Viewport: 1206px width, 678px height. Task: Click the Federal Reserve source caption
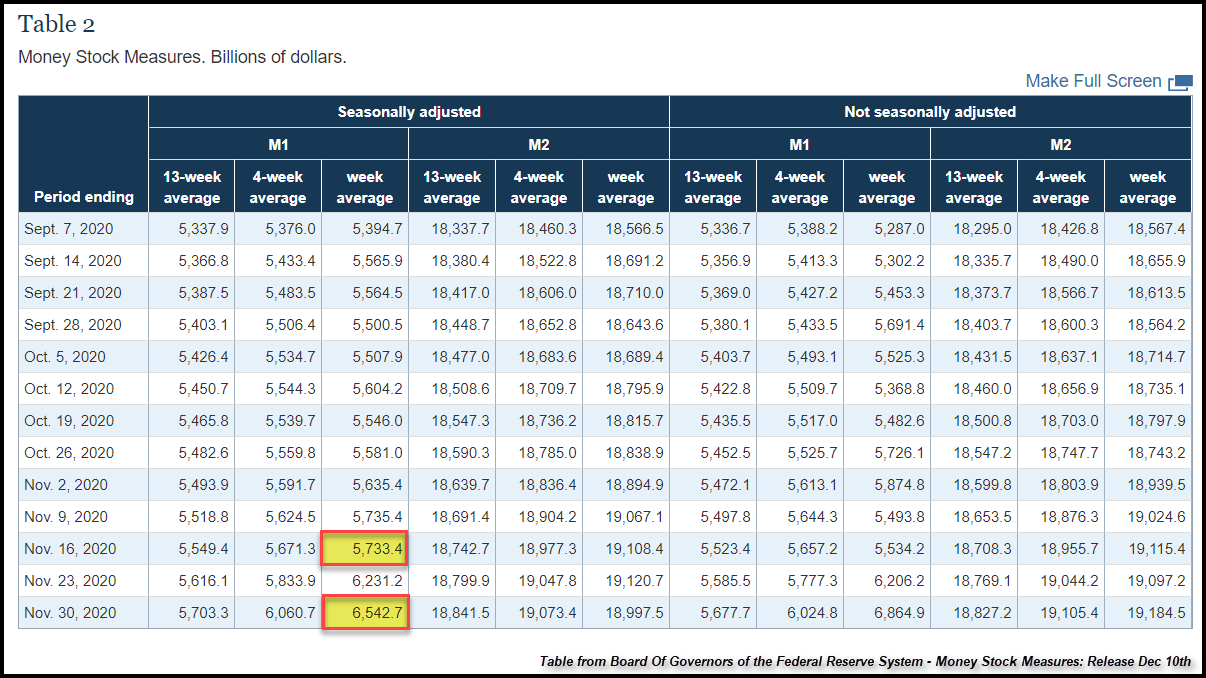(x=865, y=662)
